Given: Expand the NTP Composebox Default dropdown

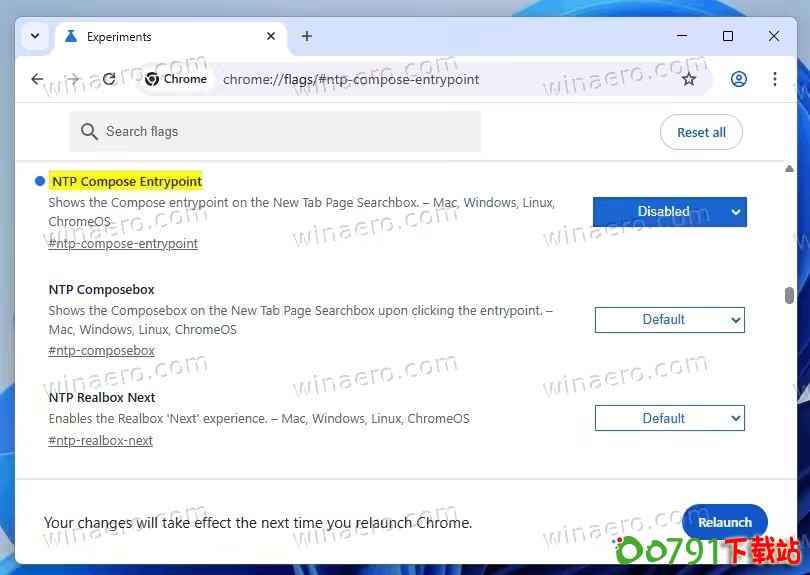Looking at the screenshot, I should click(669, 320).
